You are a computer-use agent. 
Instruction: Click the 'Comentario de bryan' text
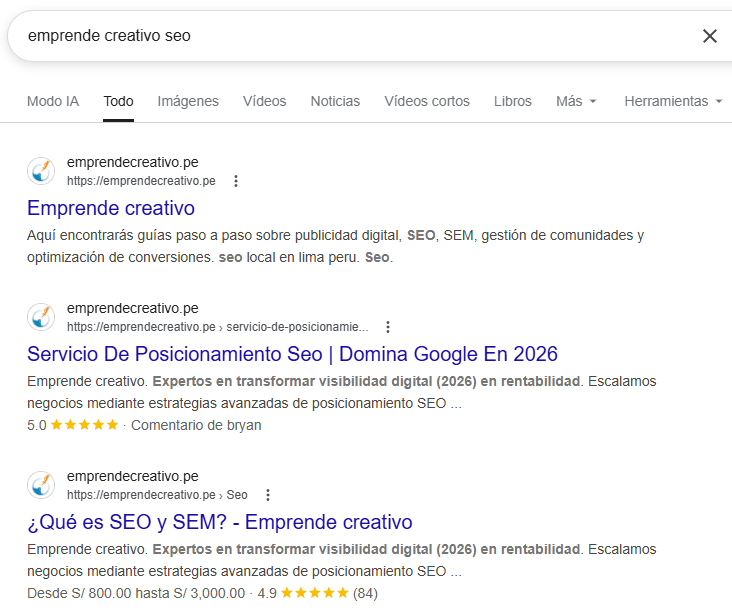click(x=196, y=425)
